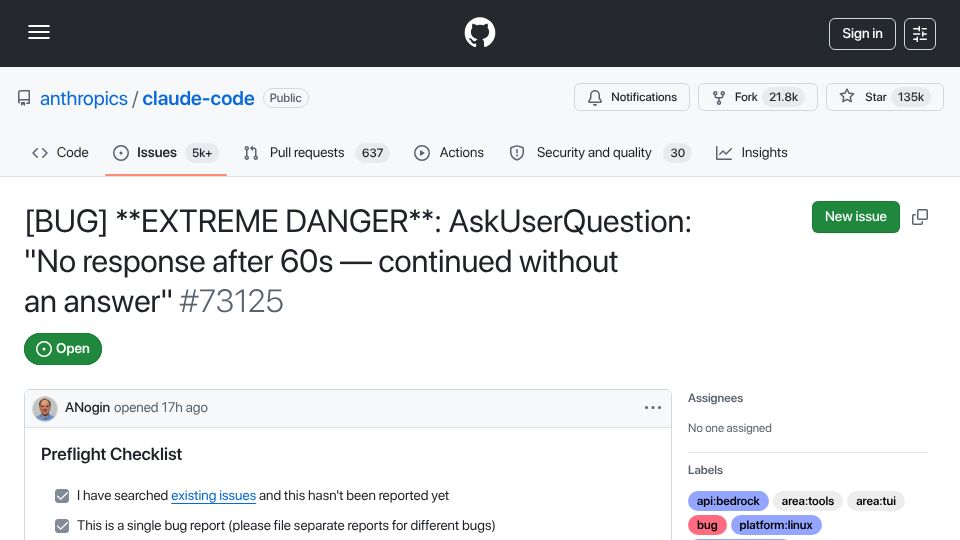Image resolution: width=960 pixels, height=540 pixels.
Task: Click the Labels heading
Action: pyautogui.click(x=705, y=470)
